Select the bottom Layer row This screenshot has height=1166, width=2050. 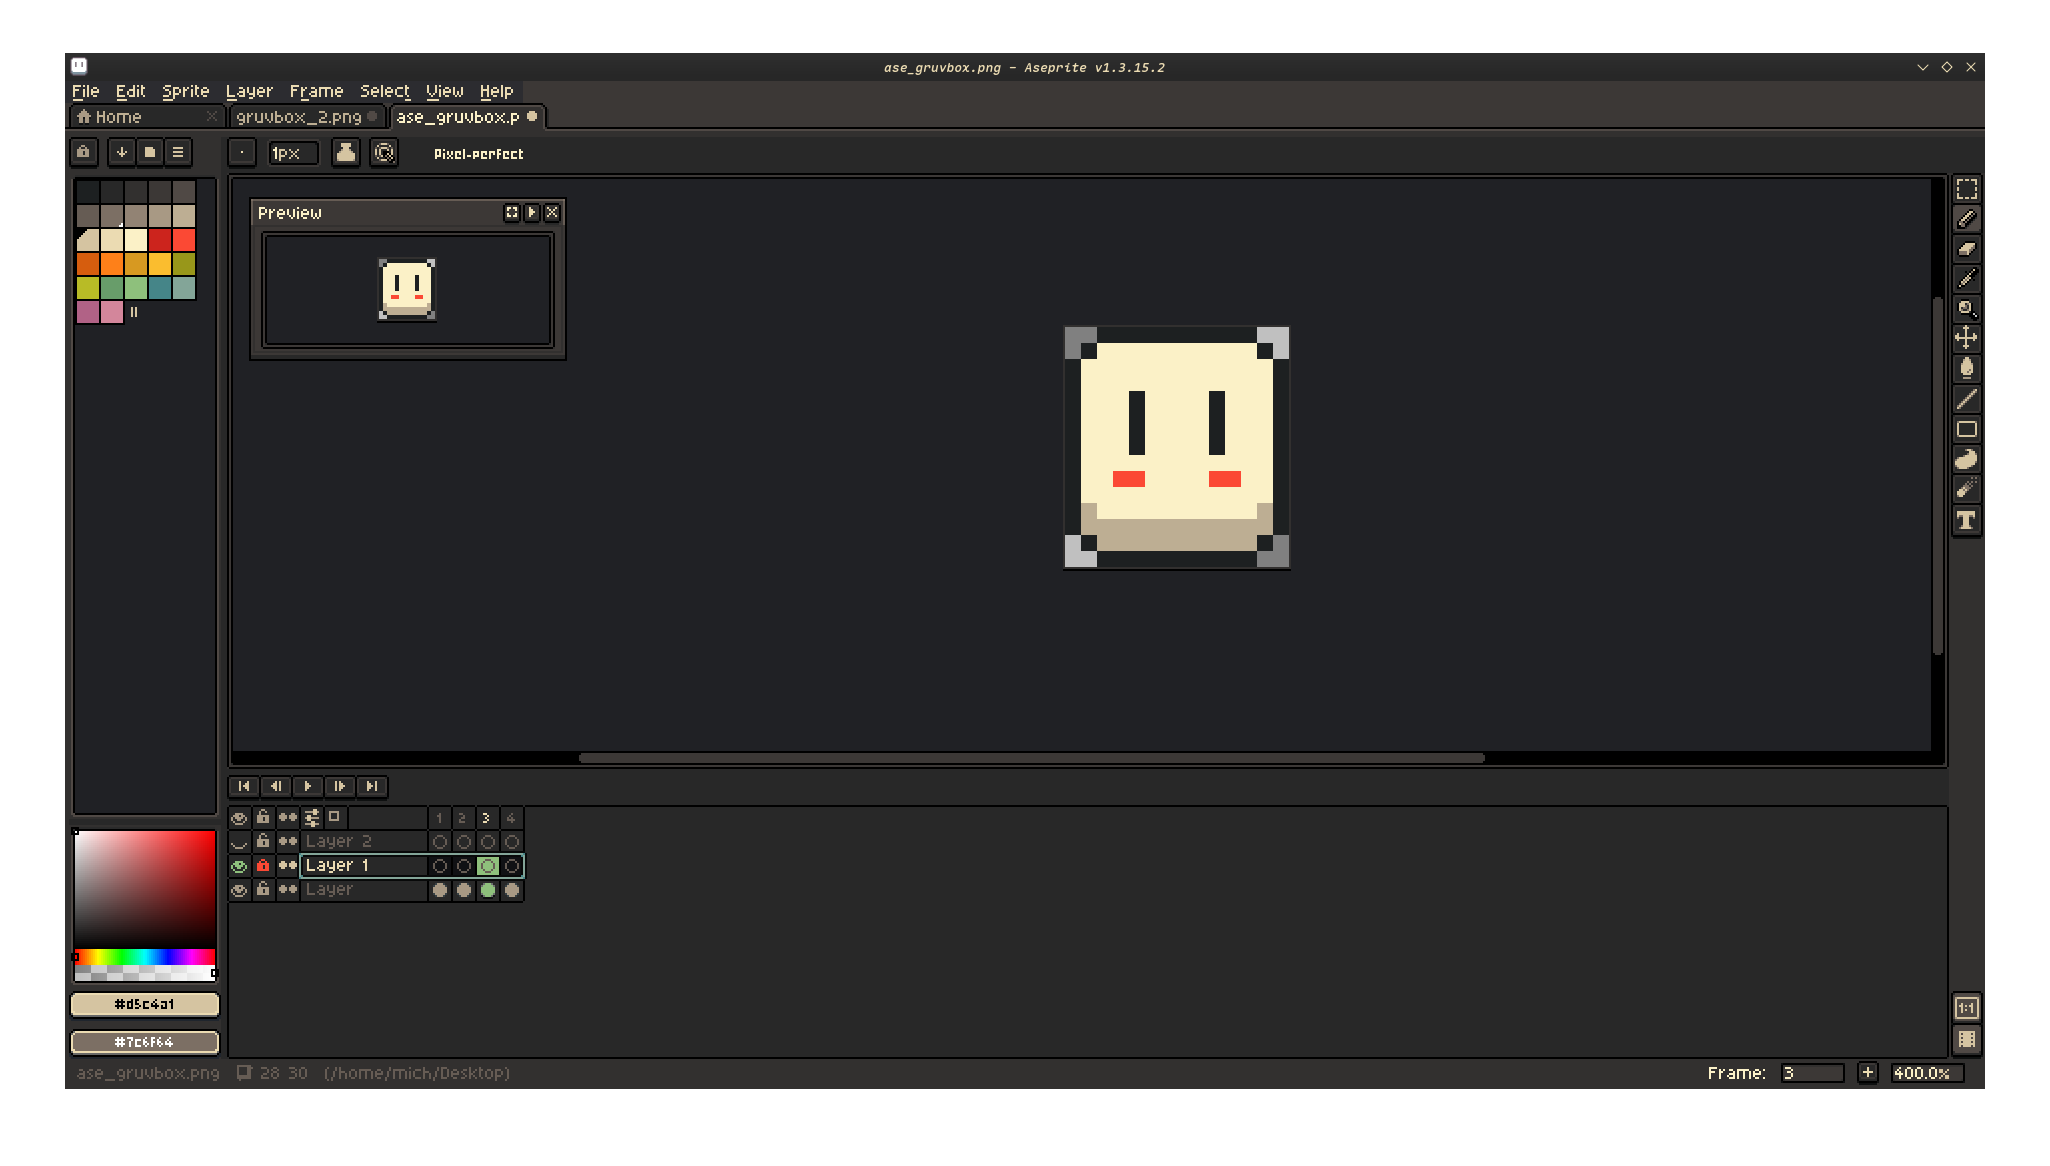(x=363, y=889)
